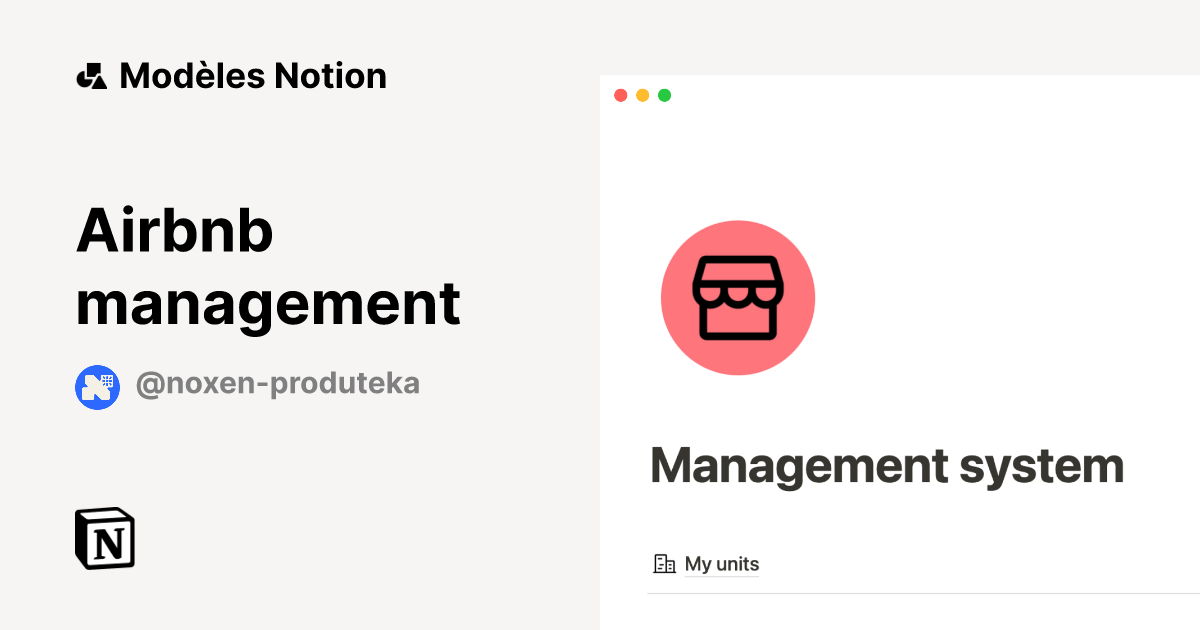Select the white Notion glyph inside the blue avatar

click(97, 386)
